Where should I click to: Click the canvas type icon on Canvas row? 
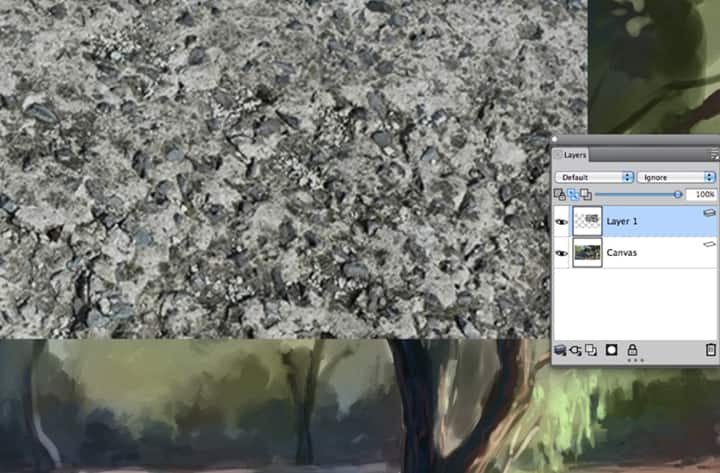[x=709, y=244]
